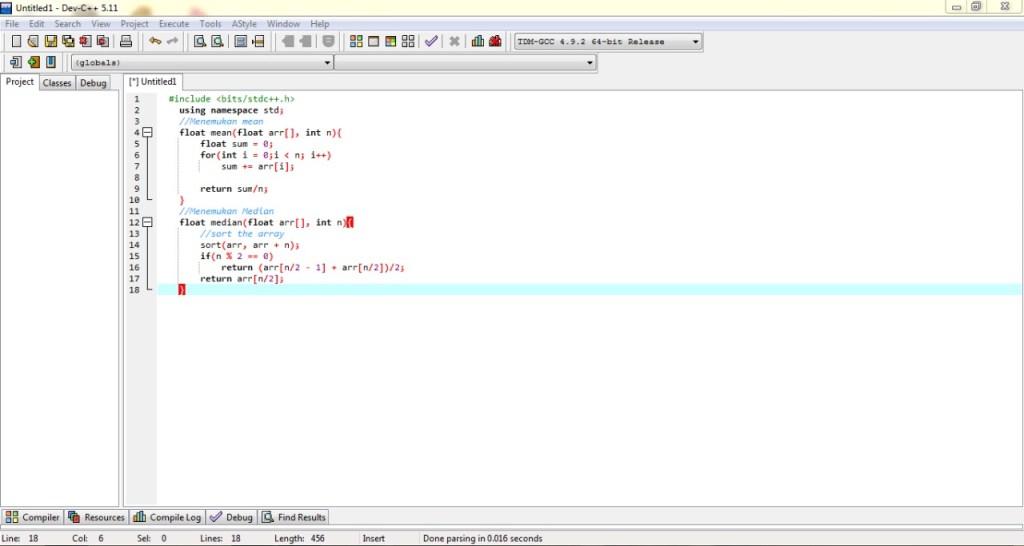Image resolution: width=1024 pixels, height=546 pixels.
Task: Click the Undo arrow icon
Action: click(x=154, y=41)
